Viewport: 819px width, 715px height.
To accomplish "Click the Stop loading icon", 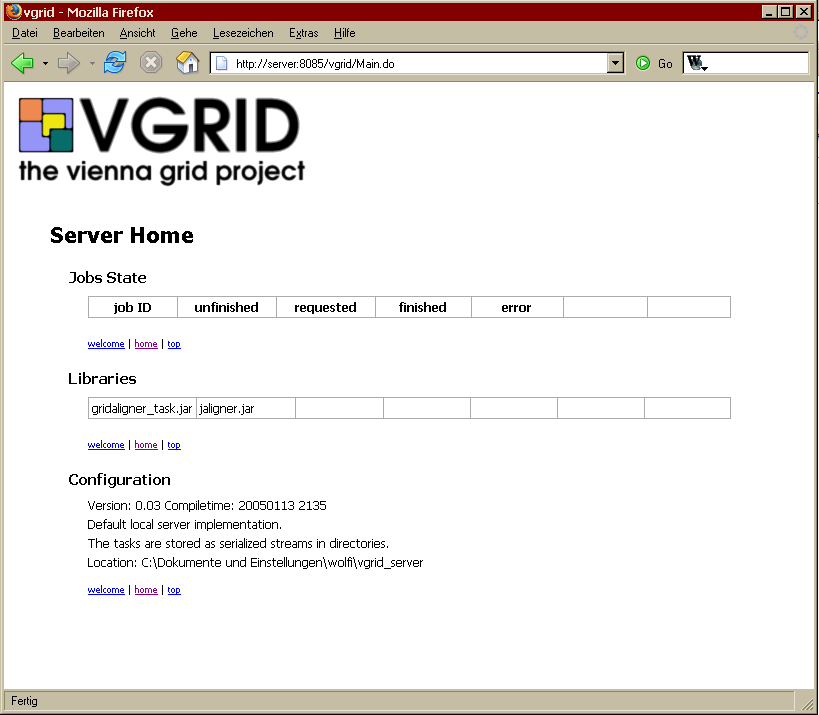I will 150,63.
